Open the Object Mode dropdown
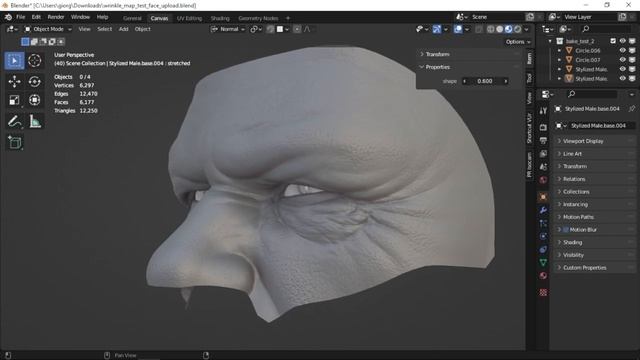Screen dimensions: 640x360 point(48,29)
